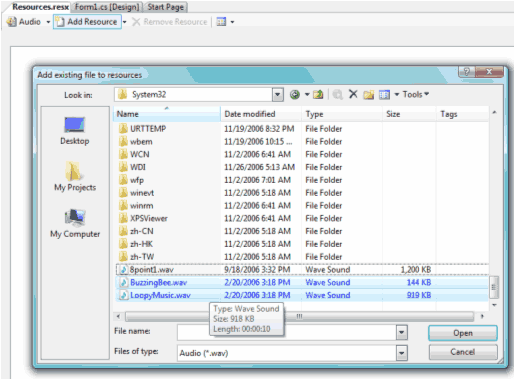Select the LoopyMusic.wav file name
Screen dimensions: 516x380
pyautogui.click(x=160, y=295)
